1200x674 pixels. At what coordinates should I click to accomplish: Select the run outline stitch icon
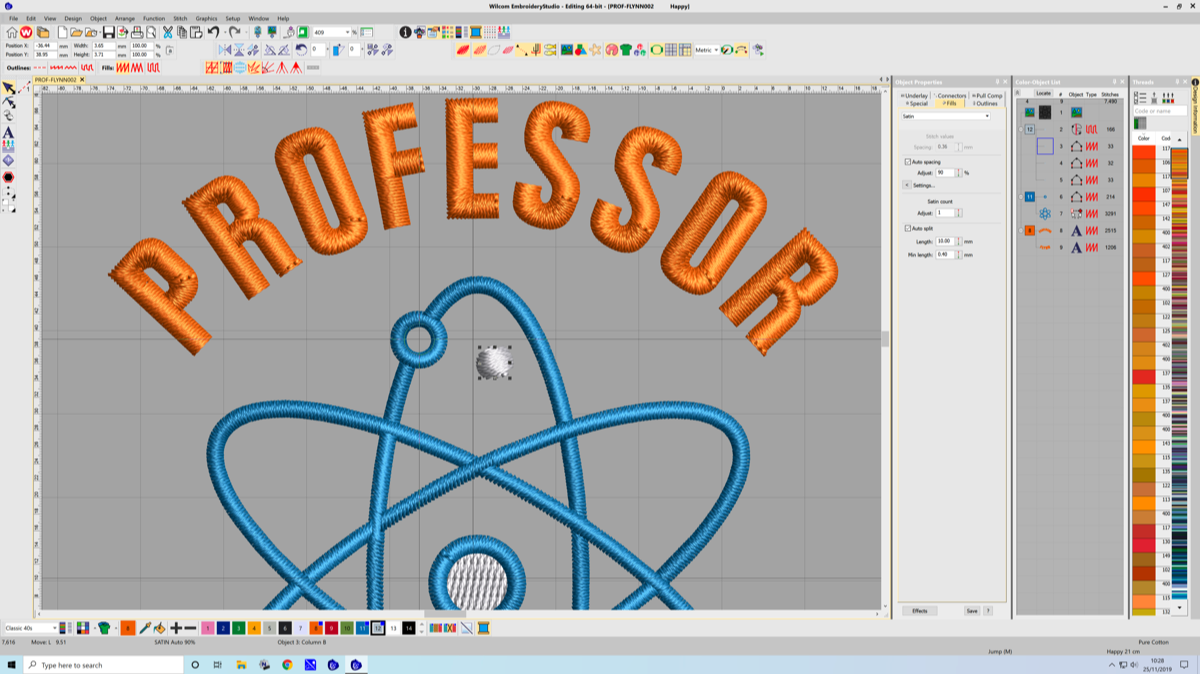tap(41, 68)
